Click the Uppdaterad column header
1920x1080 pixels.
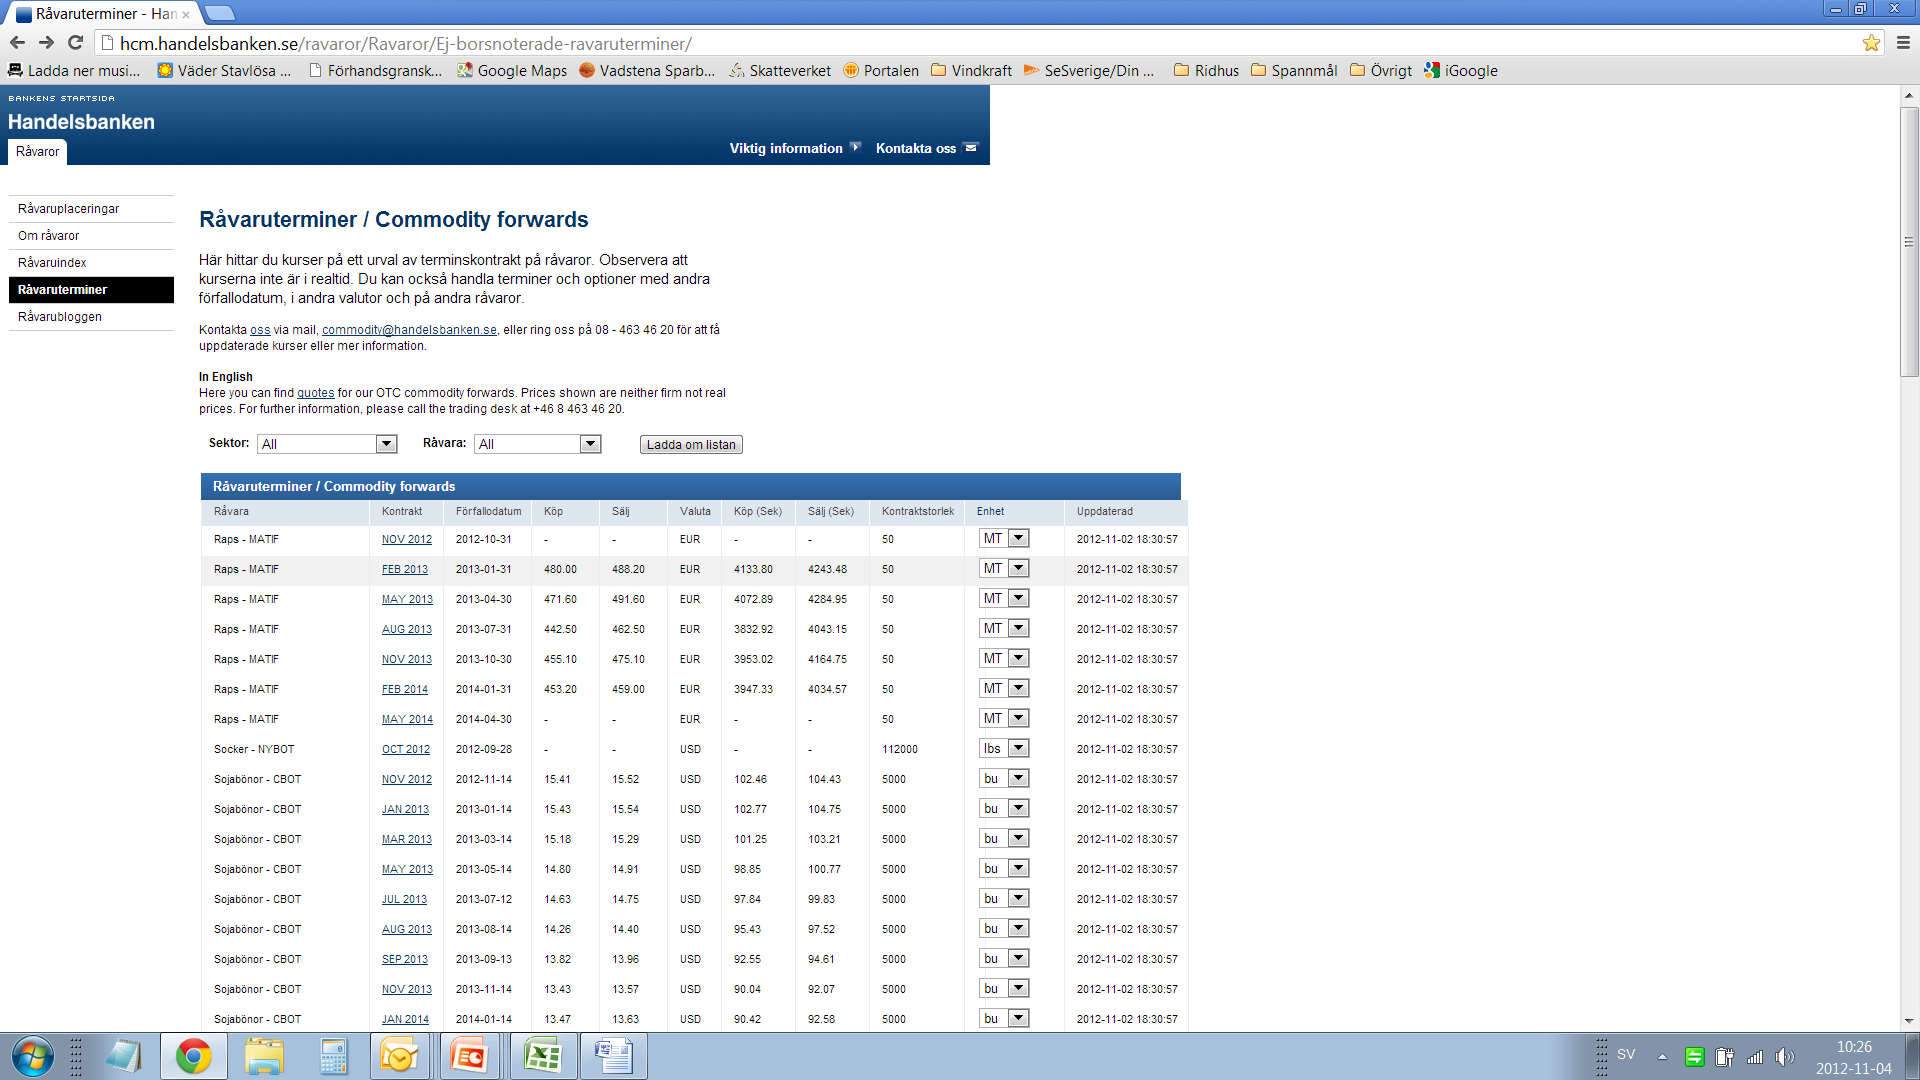(x=1105, y=512)
